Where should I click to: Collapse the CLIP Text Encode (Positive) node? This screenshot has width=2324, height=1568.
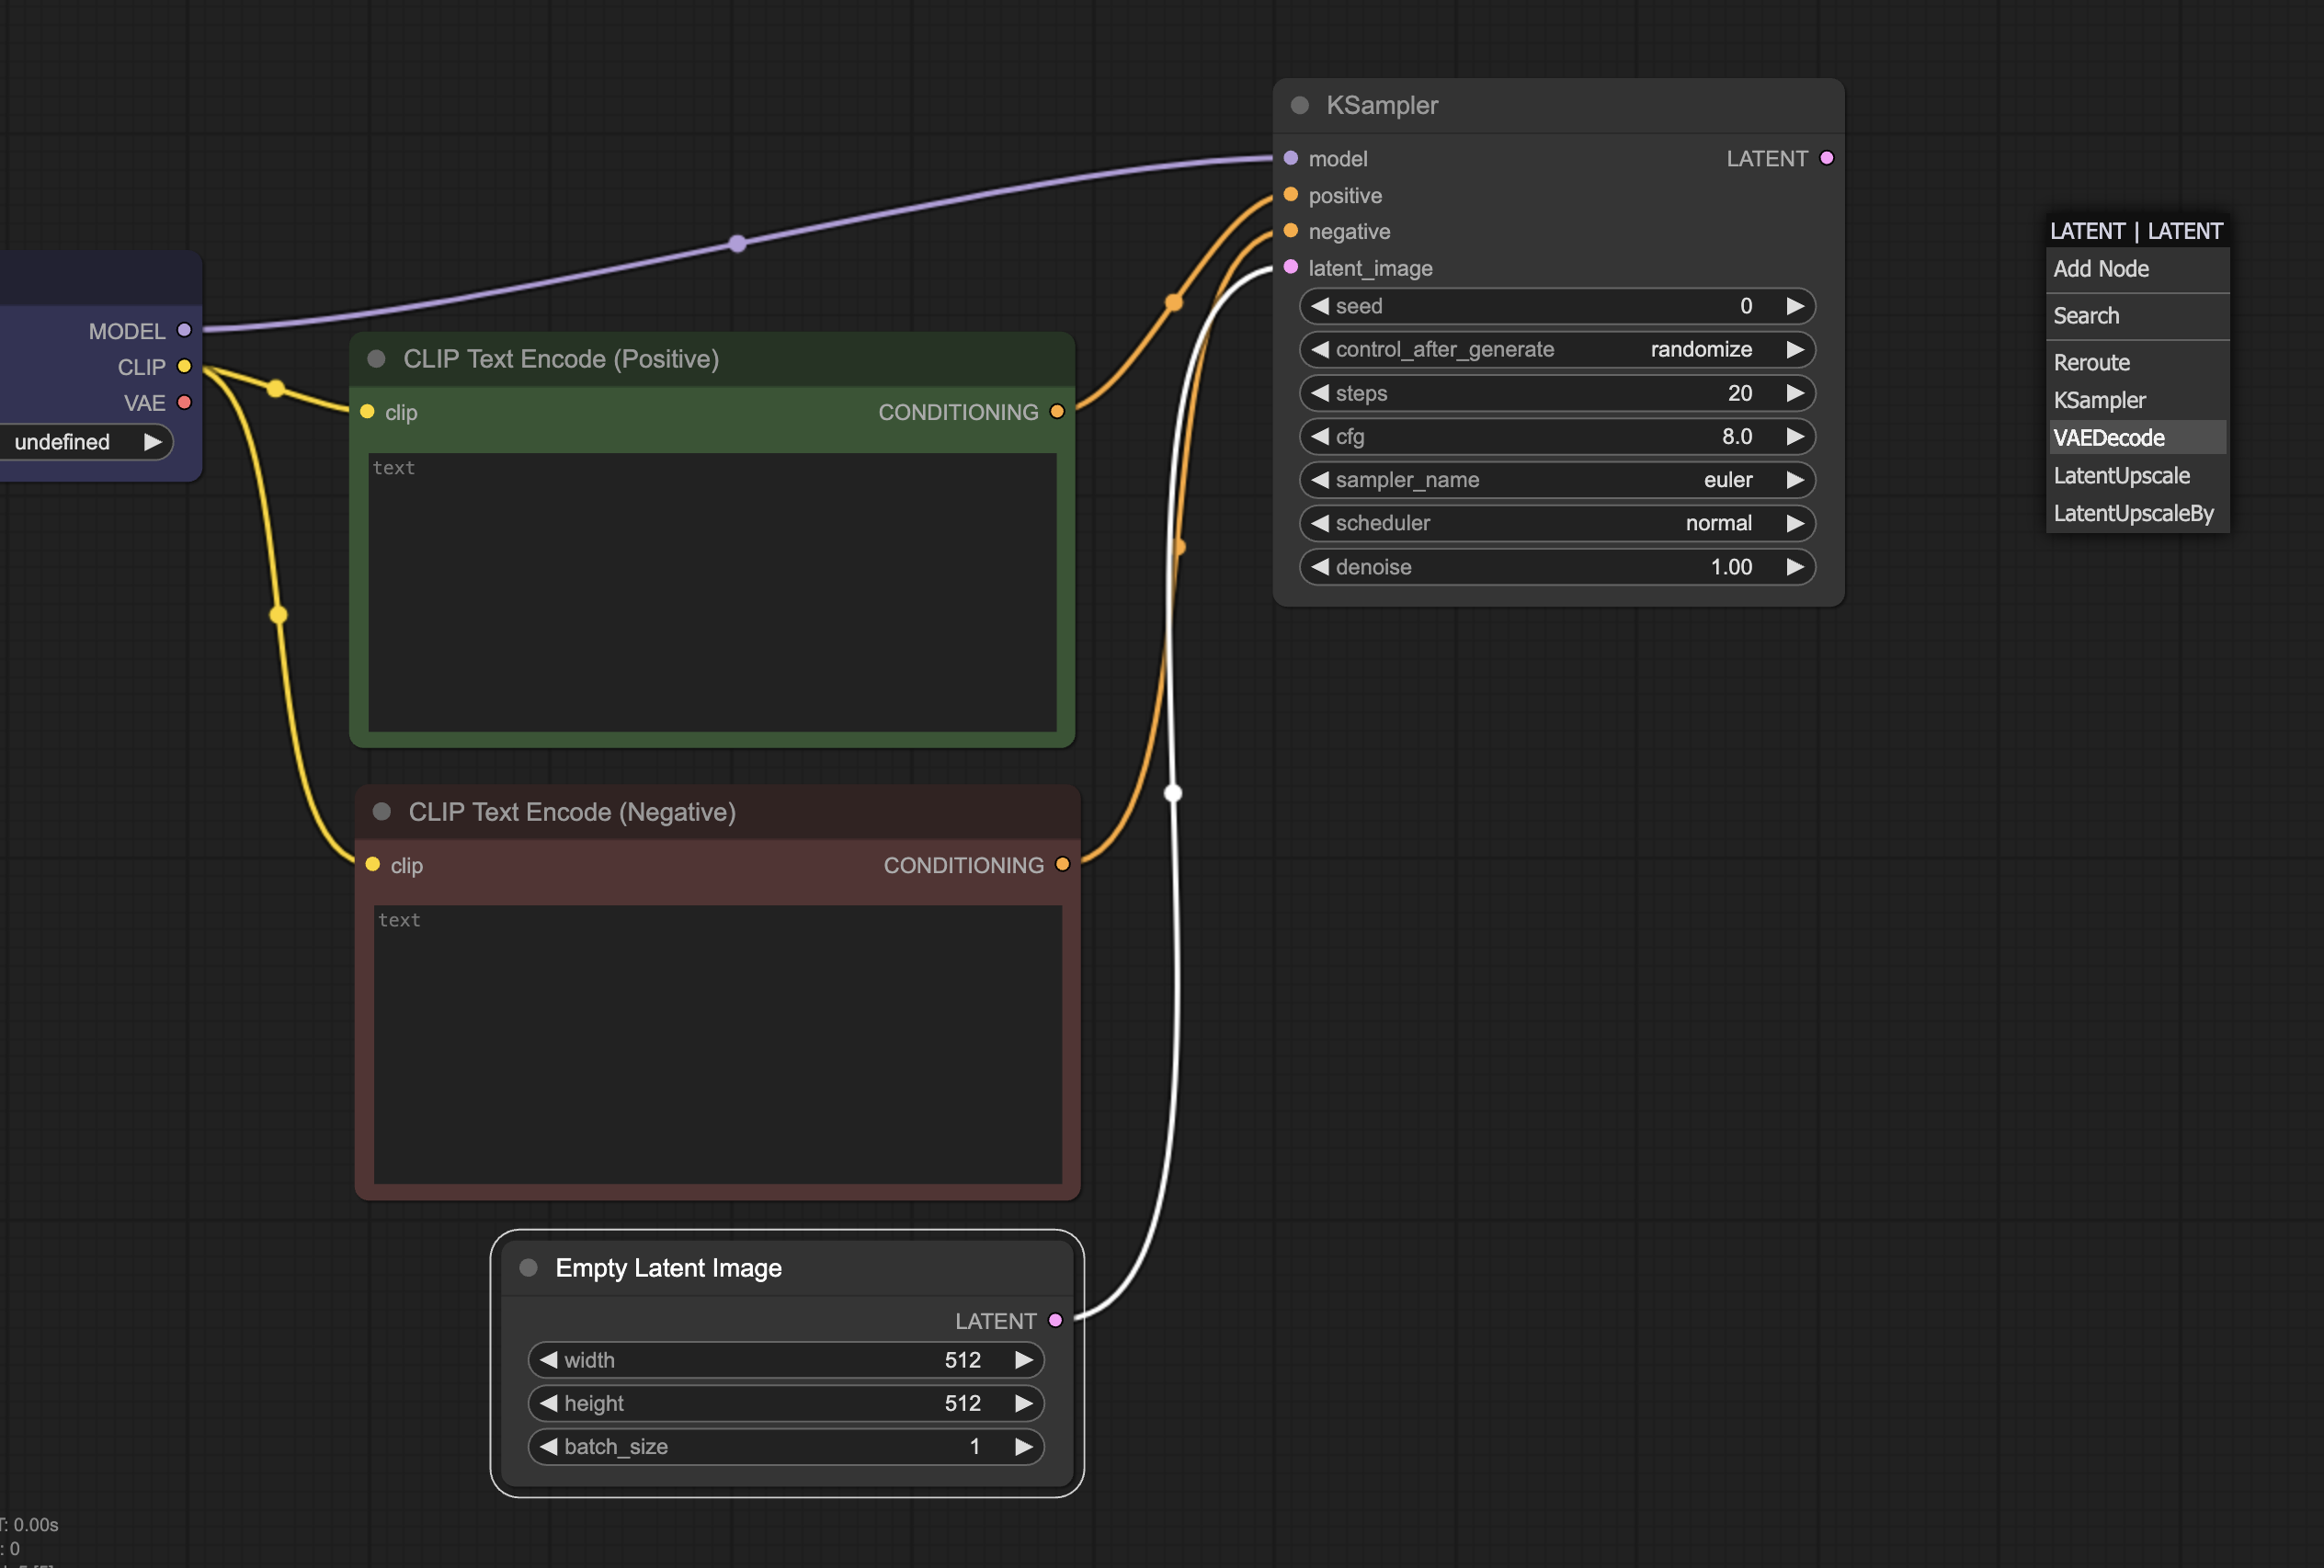pyautogui.click(x=376, y=359)
